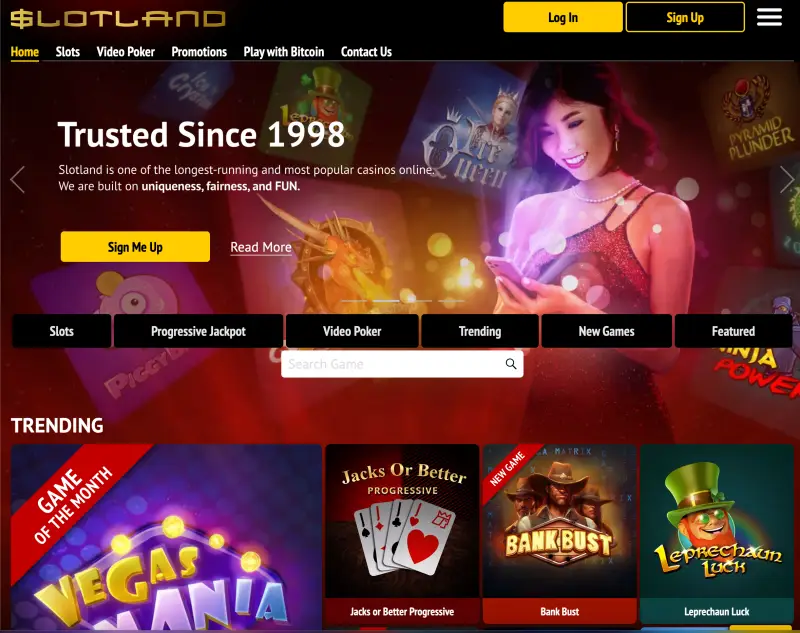Click the Sign Me Up button
This screenshot has width=800, height=633.
tap(135, 247)
